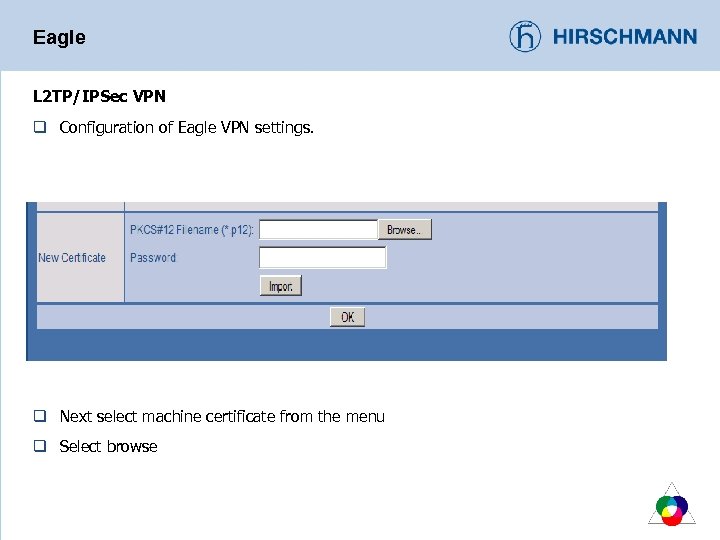This screenshot has width=720, height=540.
Task: Click 'Configuration of Eagle VPN settings' text
Action: tap(186, 127)
